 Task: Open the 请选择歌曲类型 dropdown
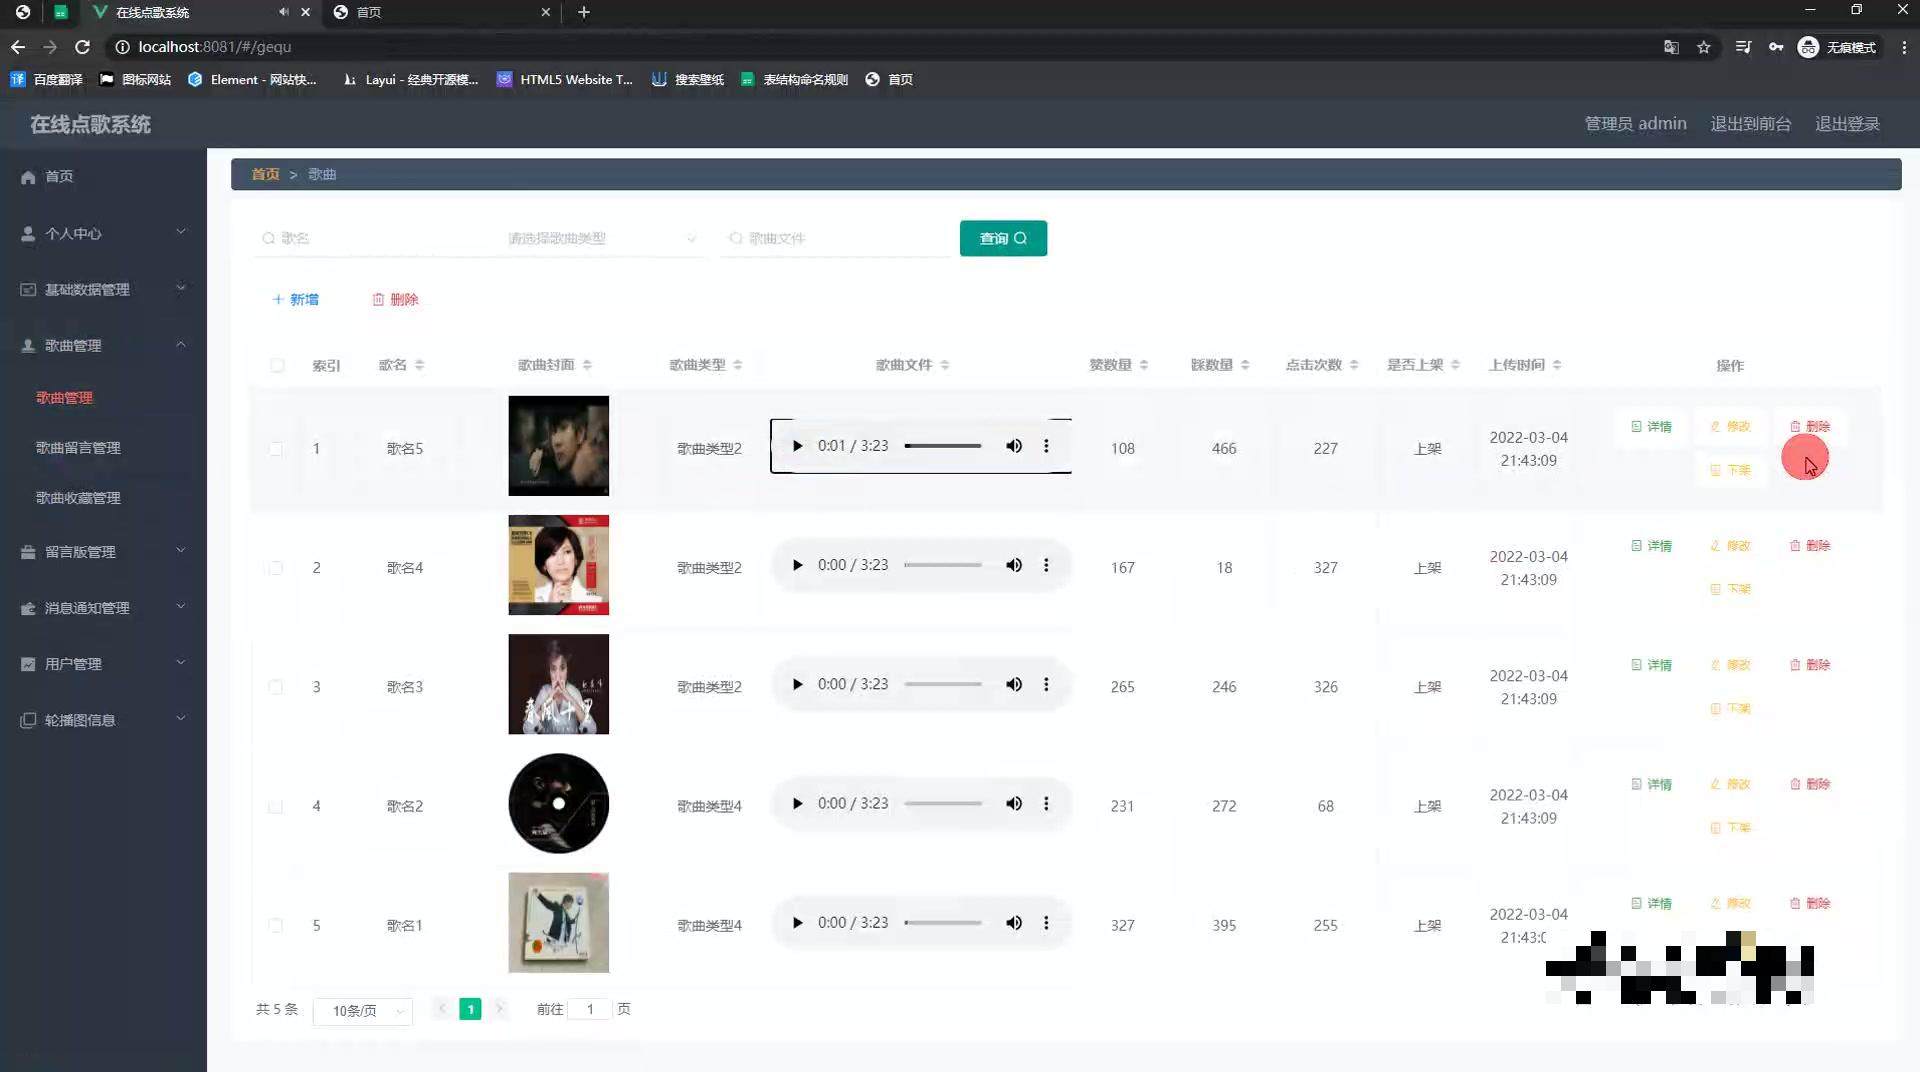point(600,238)
